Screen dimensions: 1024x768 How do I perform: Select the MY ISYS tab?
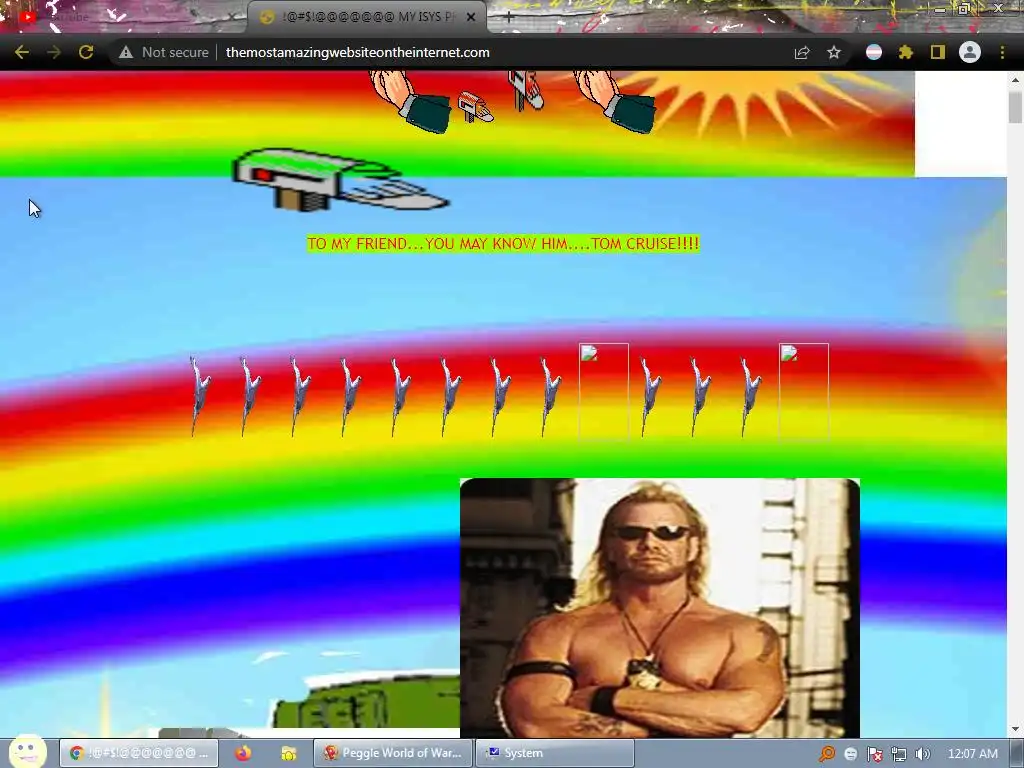pos(366,17)
